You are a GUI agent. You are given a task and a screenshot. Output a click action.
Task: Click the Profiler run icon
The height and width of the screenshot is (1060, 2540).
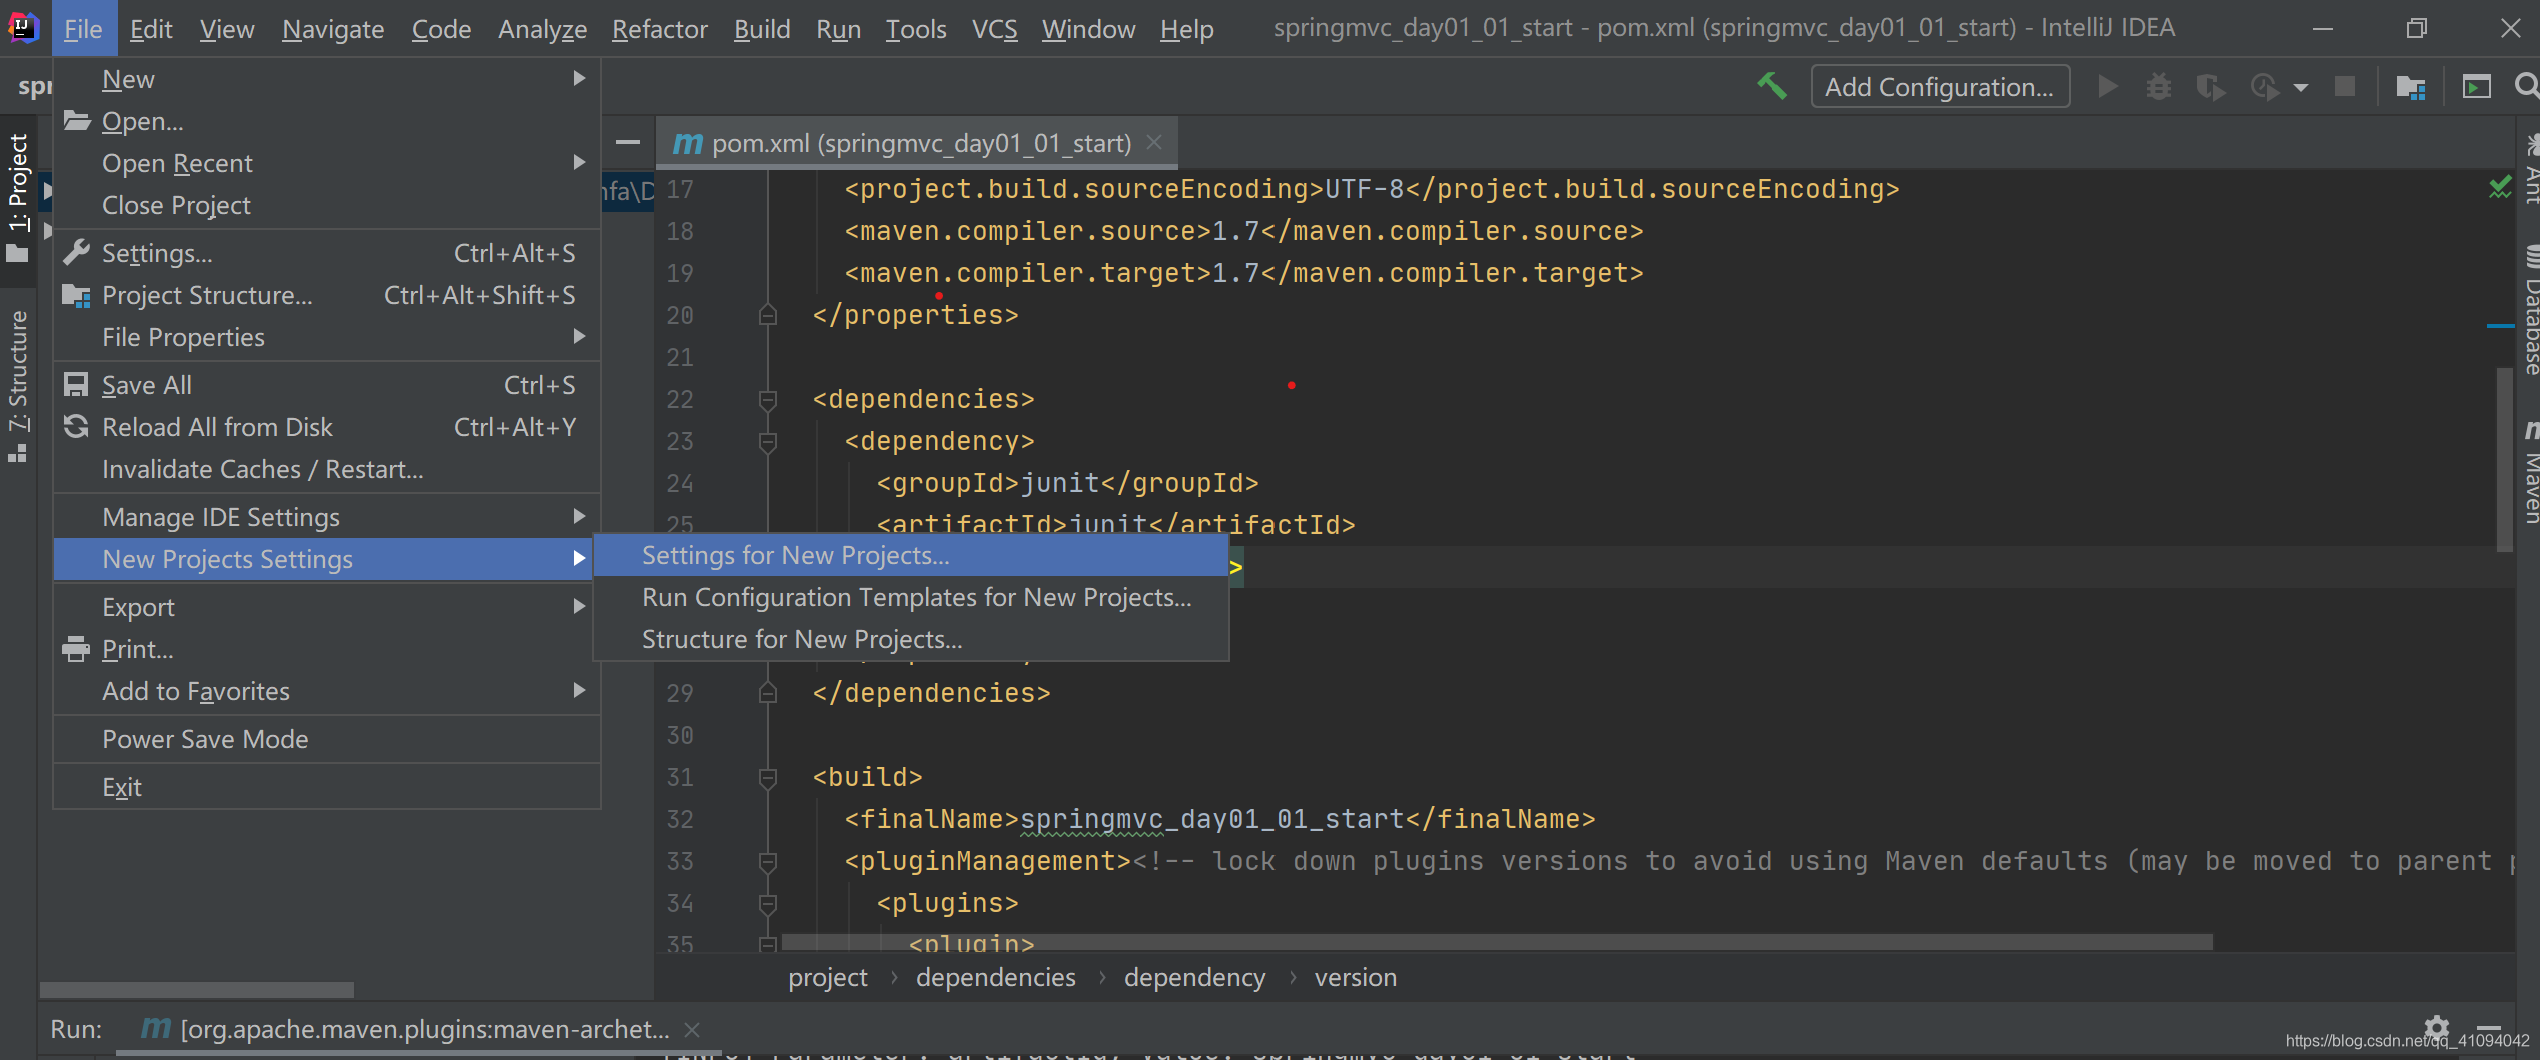point(2264,87)
